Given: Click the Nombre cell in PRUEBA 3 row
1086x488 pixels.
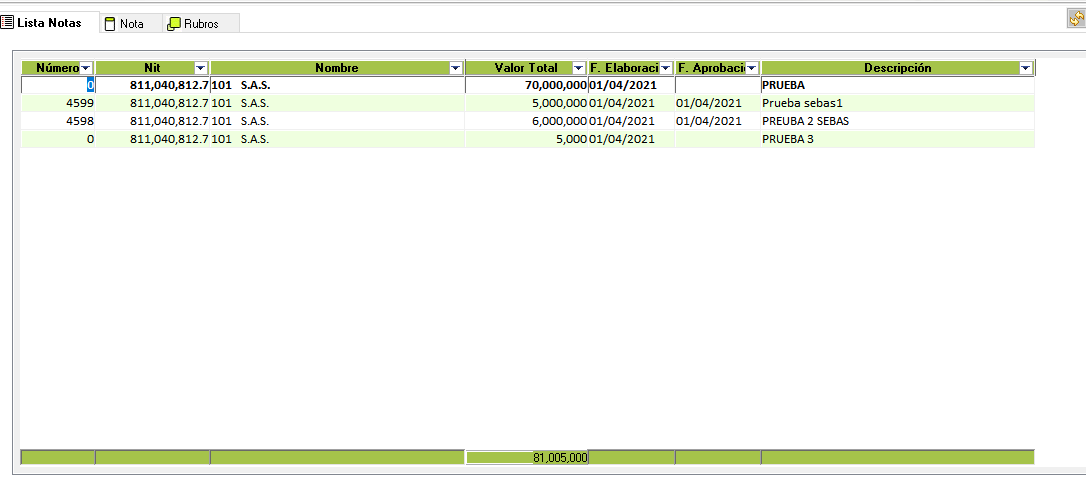Looking at the screenshot, I should pyautogui.click(x=337, y=139).
